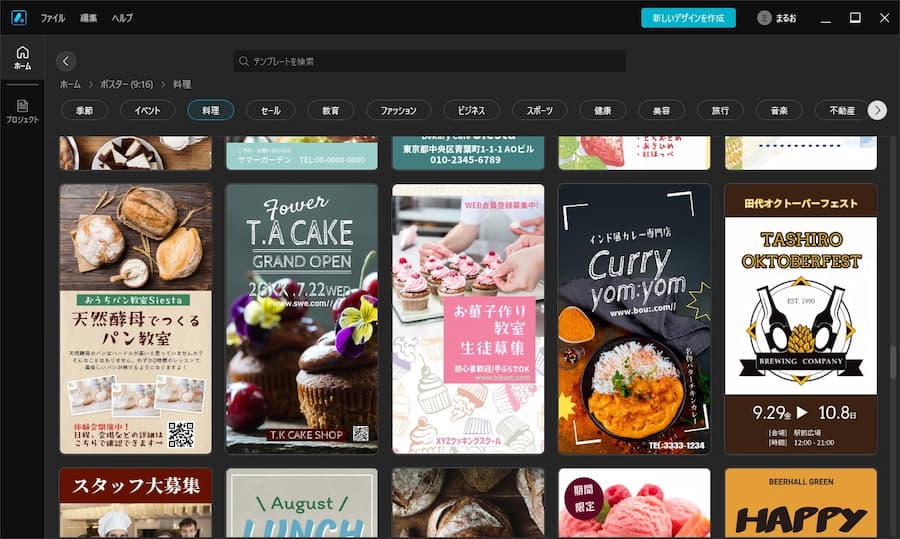
Task: Select the 健康 category chip
Action: [x=603, y=110]
